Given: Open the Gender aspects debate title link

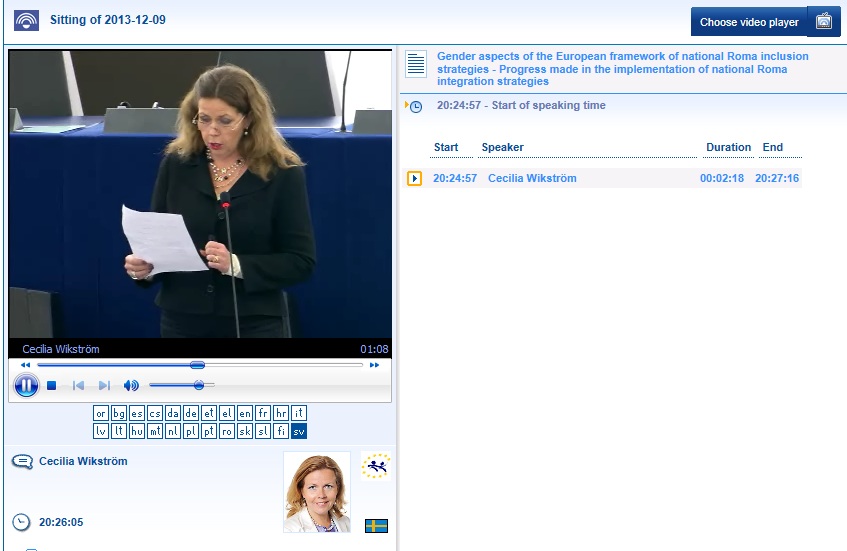Looking at the screenshot, I should tap(621, 69).
